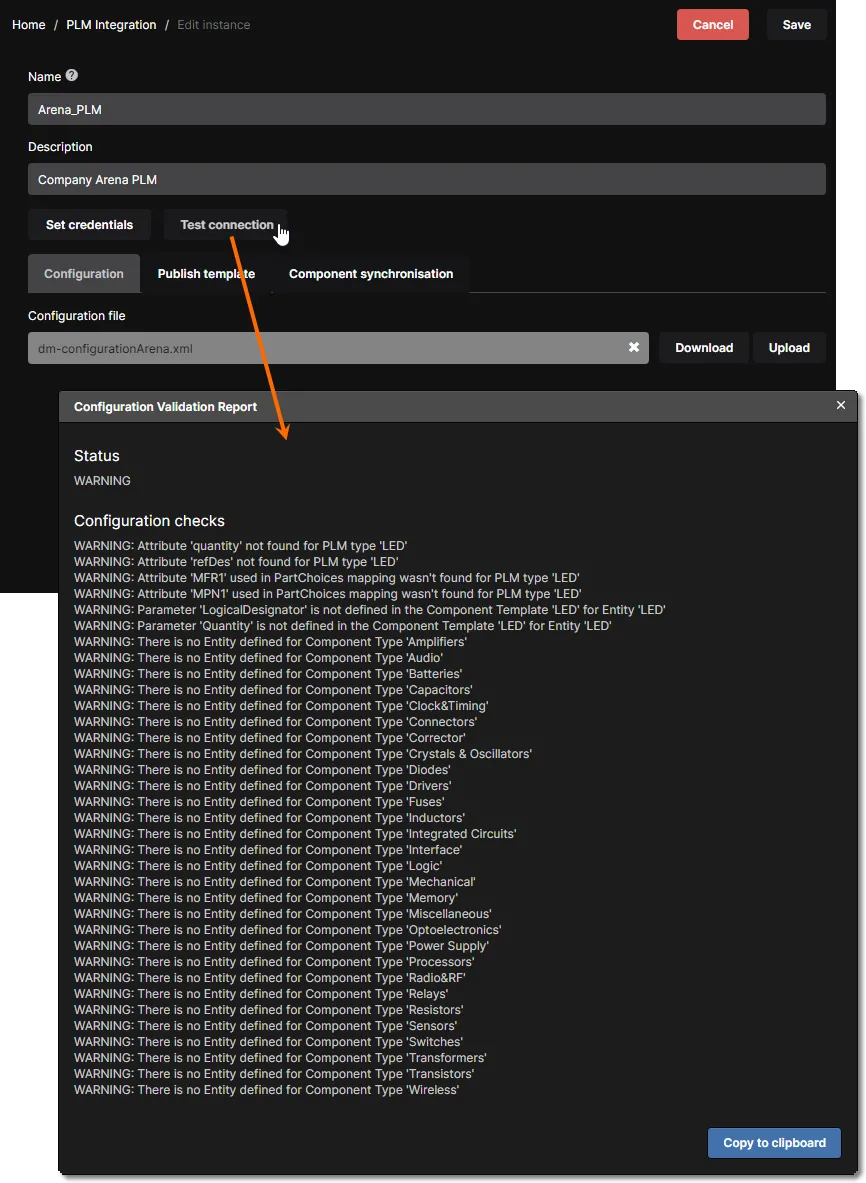This screenshot has width=866, height=1183.
Task: Close the Configuration Validation Report dialog
Action: pos(840,405)
